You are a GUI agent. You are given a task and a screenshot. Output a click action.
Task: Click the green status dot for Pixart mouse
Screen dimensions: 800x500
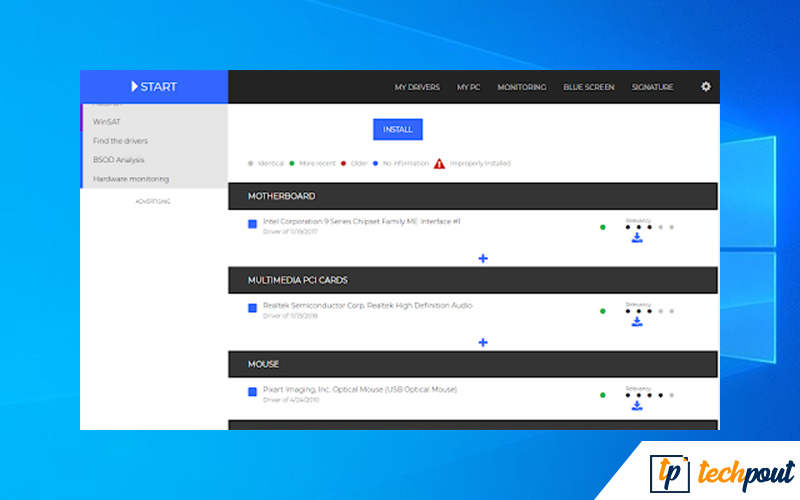pos(602,395)
